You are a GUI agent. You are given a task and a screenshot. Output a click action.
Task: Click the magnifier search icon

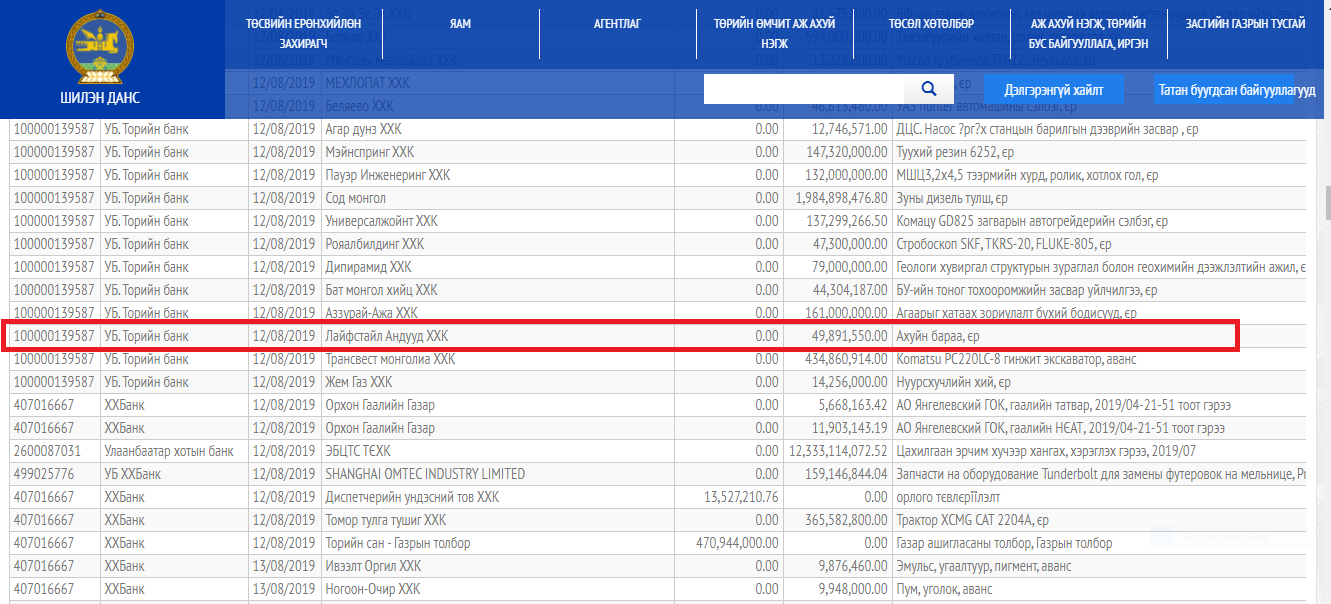click(929, 89)
